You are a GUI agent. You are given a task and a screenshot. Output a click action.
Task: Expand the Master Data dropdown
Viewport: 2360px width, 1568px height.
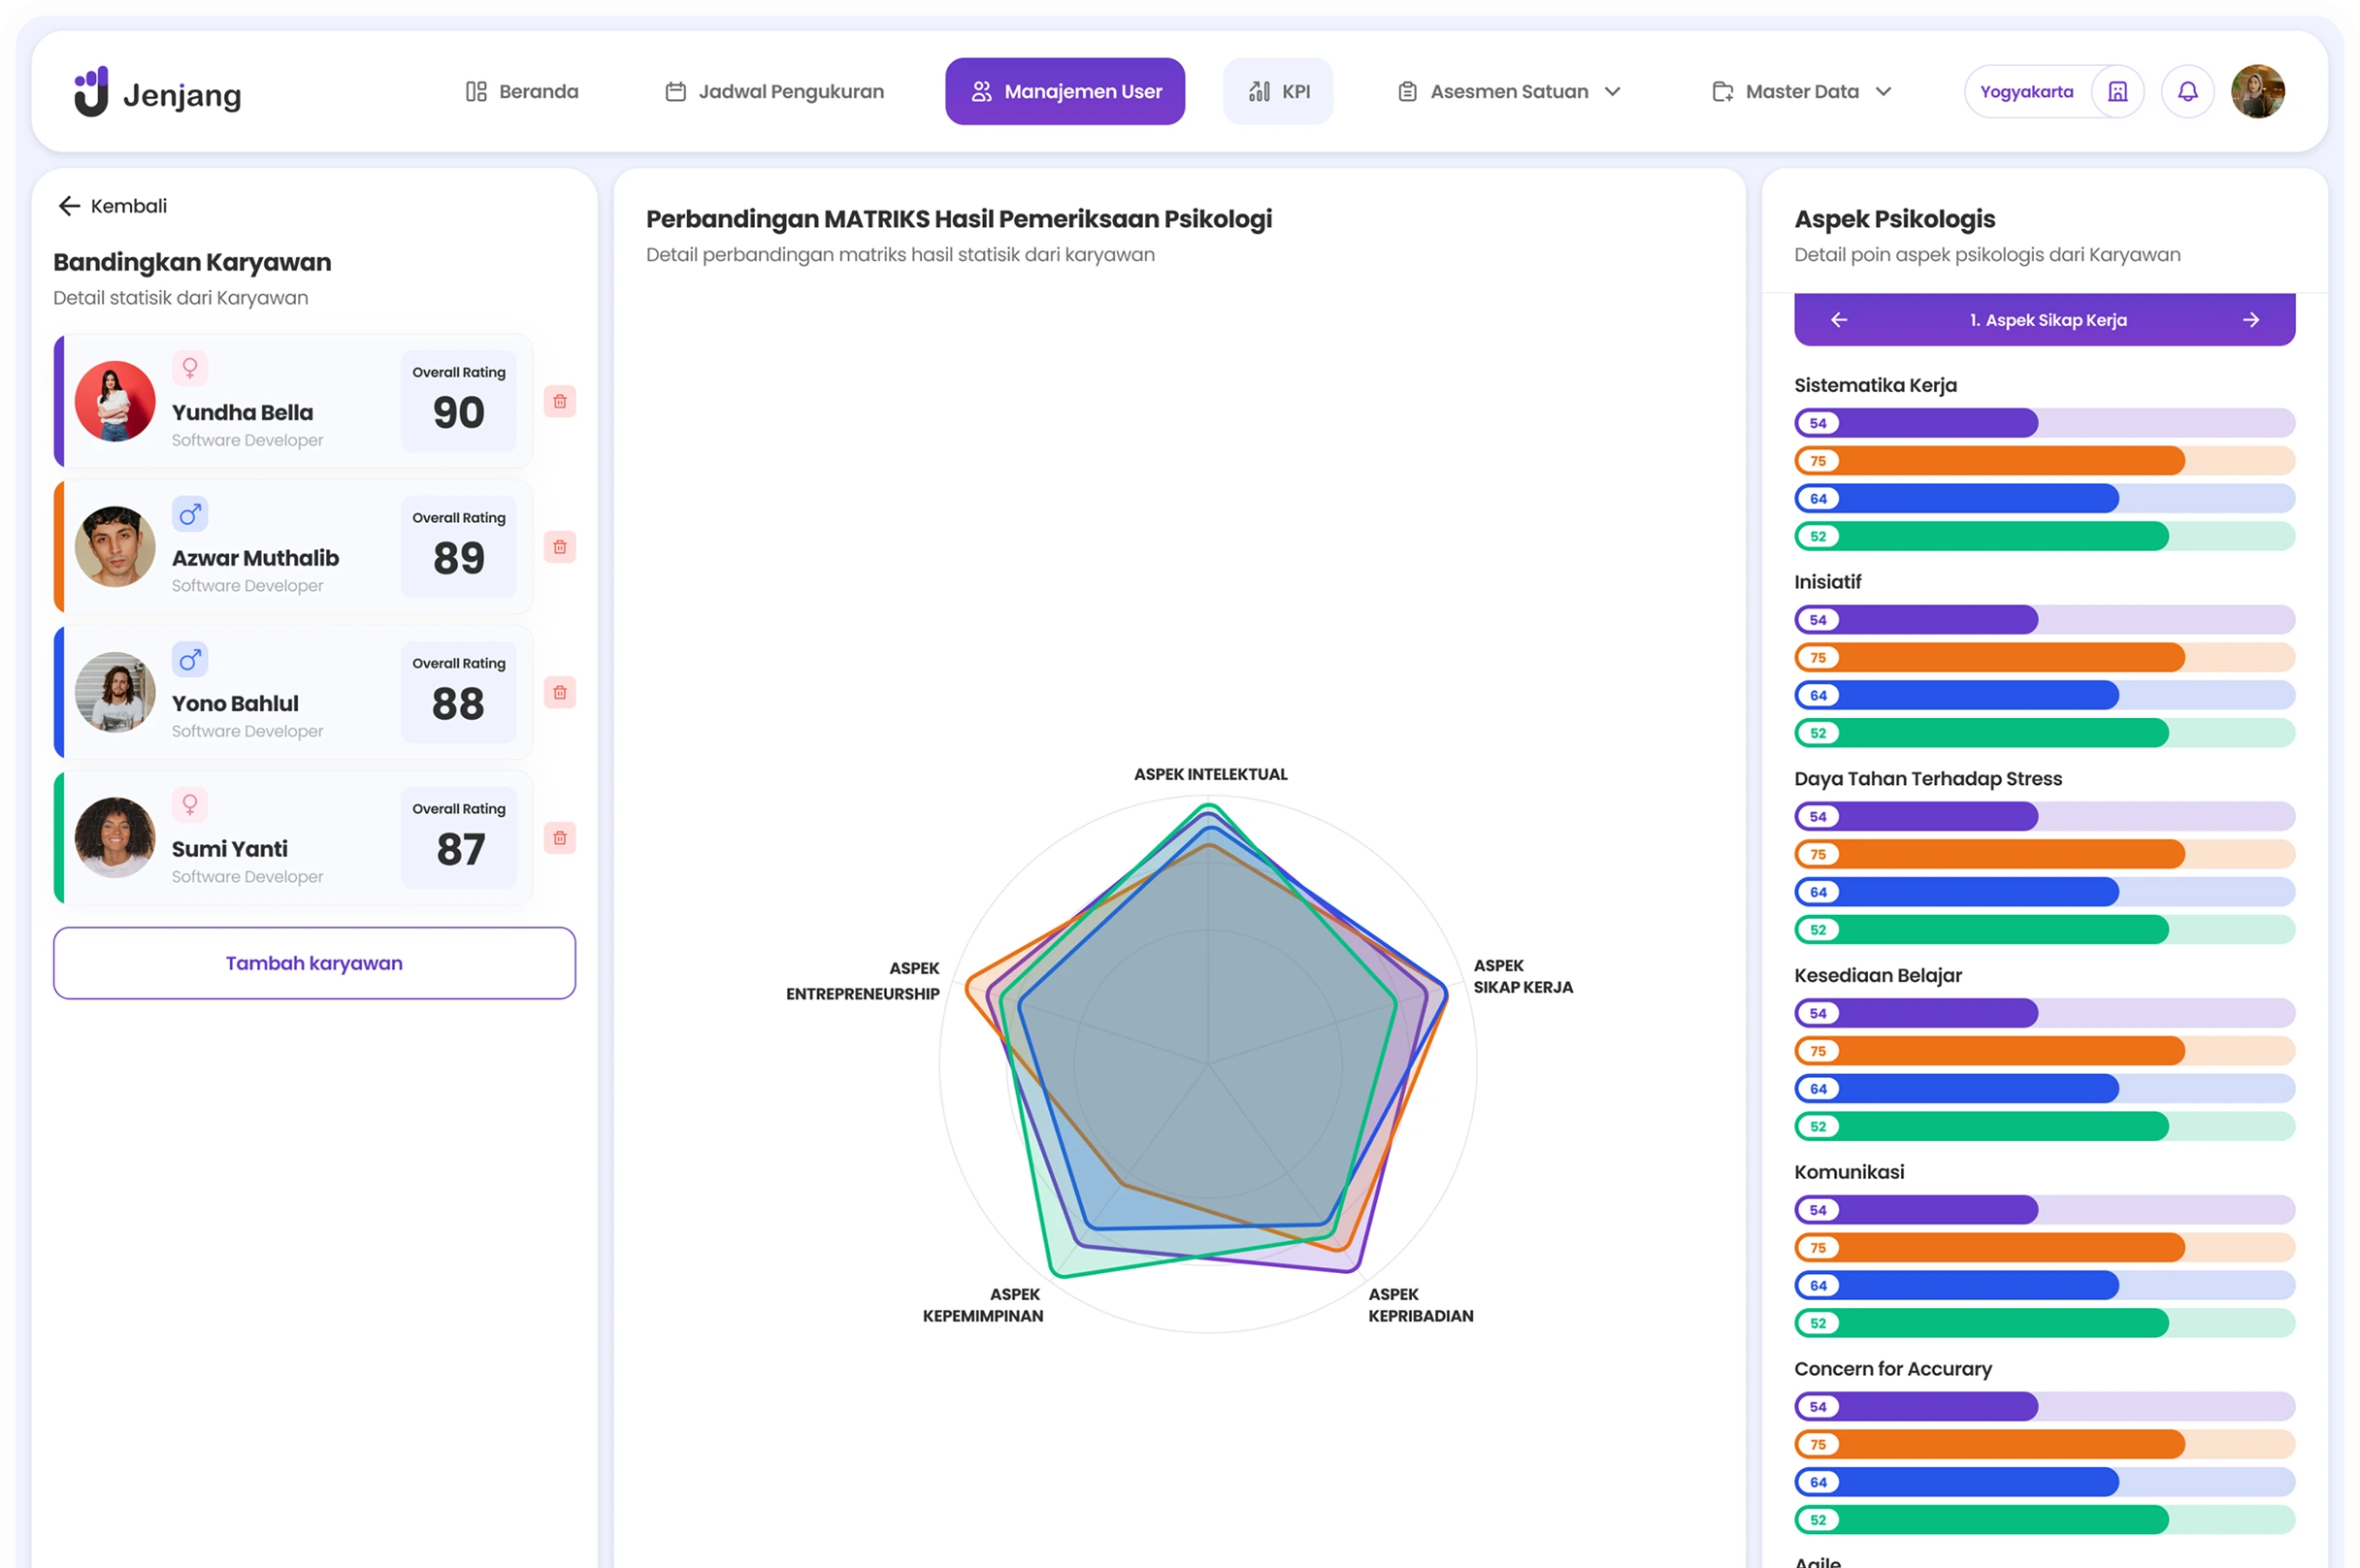1801,92
